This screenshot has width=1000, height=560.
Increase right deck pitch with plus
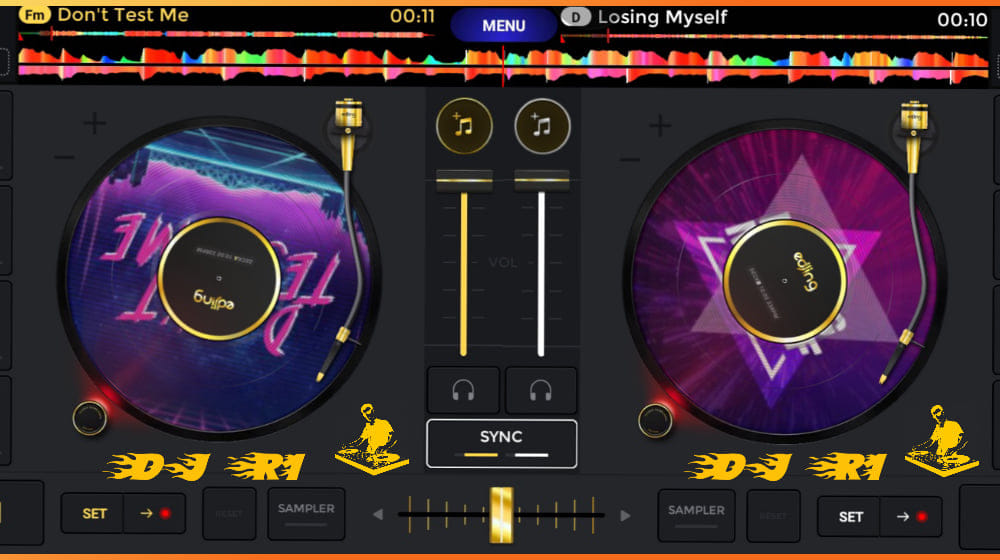point(660,126)
